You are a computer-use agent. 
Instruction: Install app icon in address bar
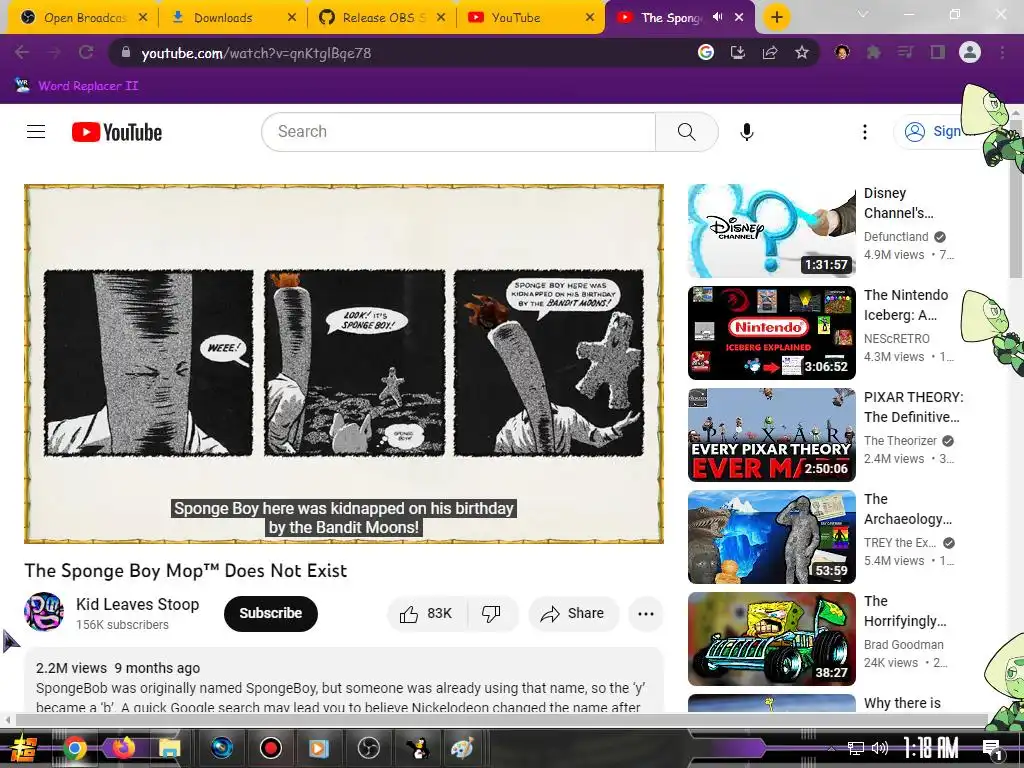click(738, 52)
